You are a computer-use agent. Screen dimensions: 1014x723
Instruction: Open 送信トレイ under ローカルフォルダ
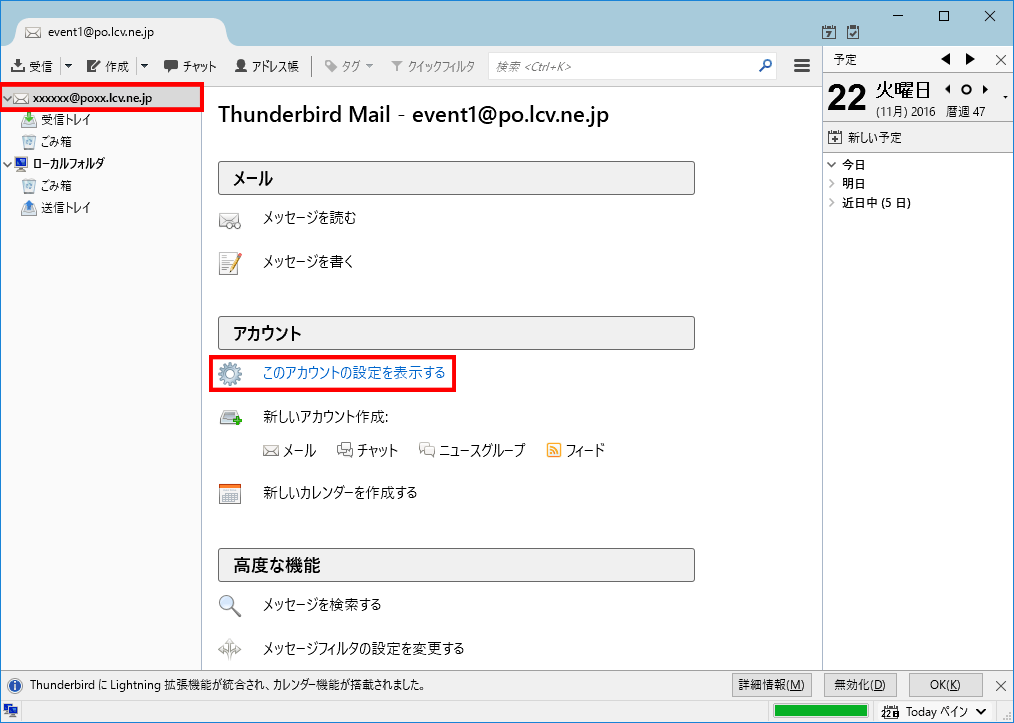point(65,208)
